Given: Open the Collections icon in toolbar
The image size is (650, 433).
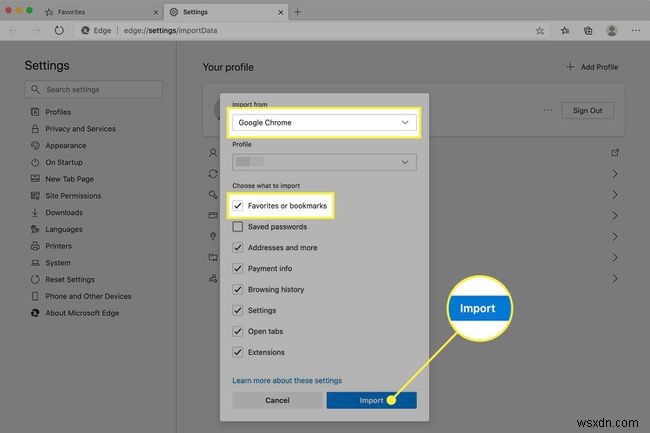Looking at the screenshot, I should tap(588, 31).
